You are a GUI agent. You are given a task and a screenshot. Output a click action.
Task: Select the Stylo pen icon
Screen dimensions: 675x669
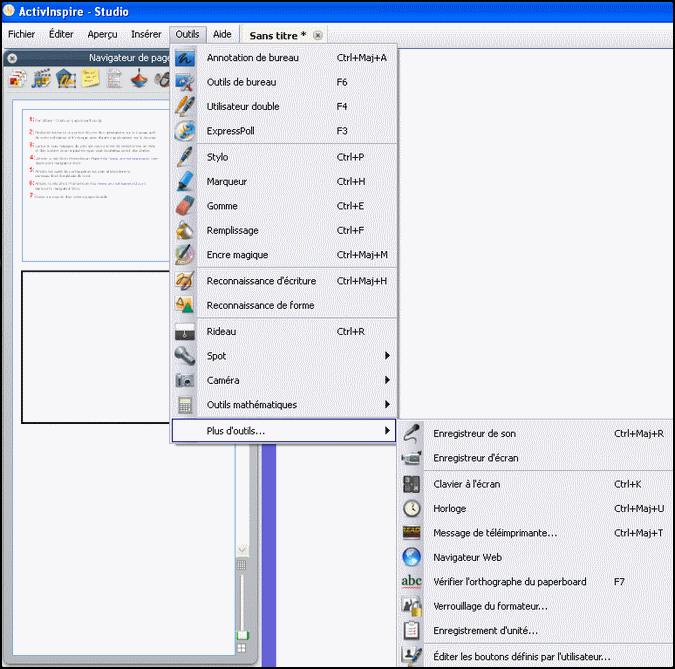click(x=185, y=157)
